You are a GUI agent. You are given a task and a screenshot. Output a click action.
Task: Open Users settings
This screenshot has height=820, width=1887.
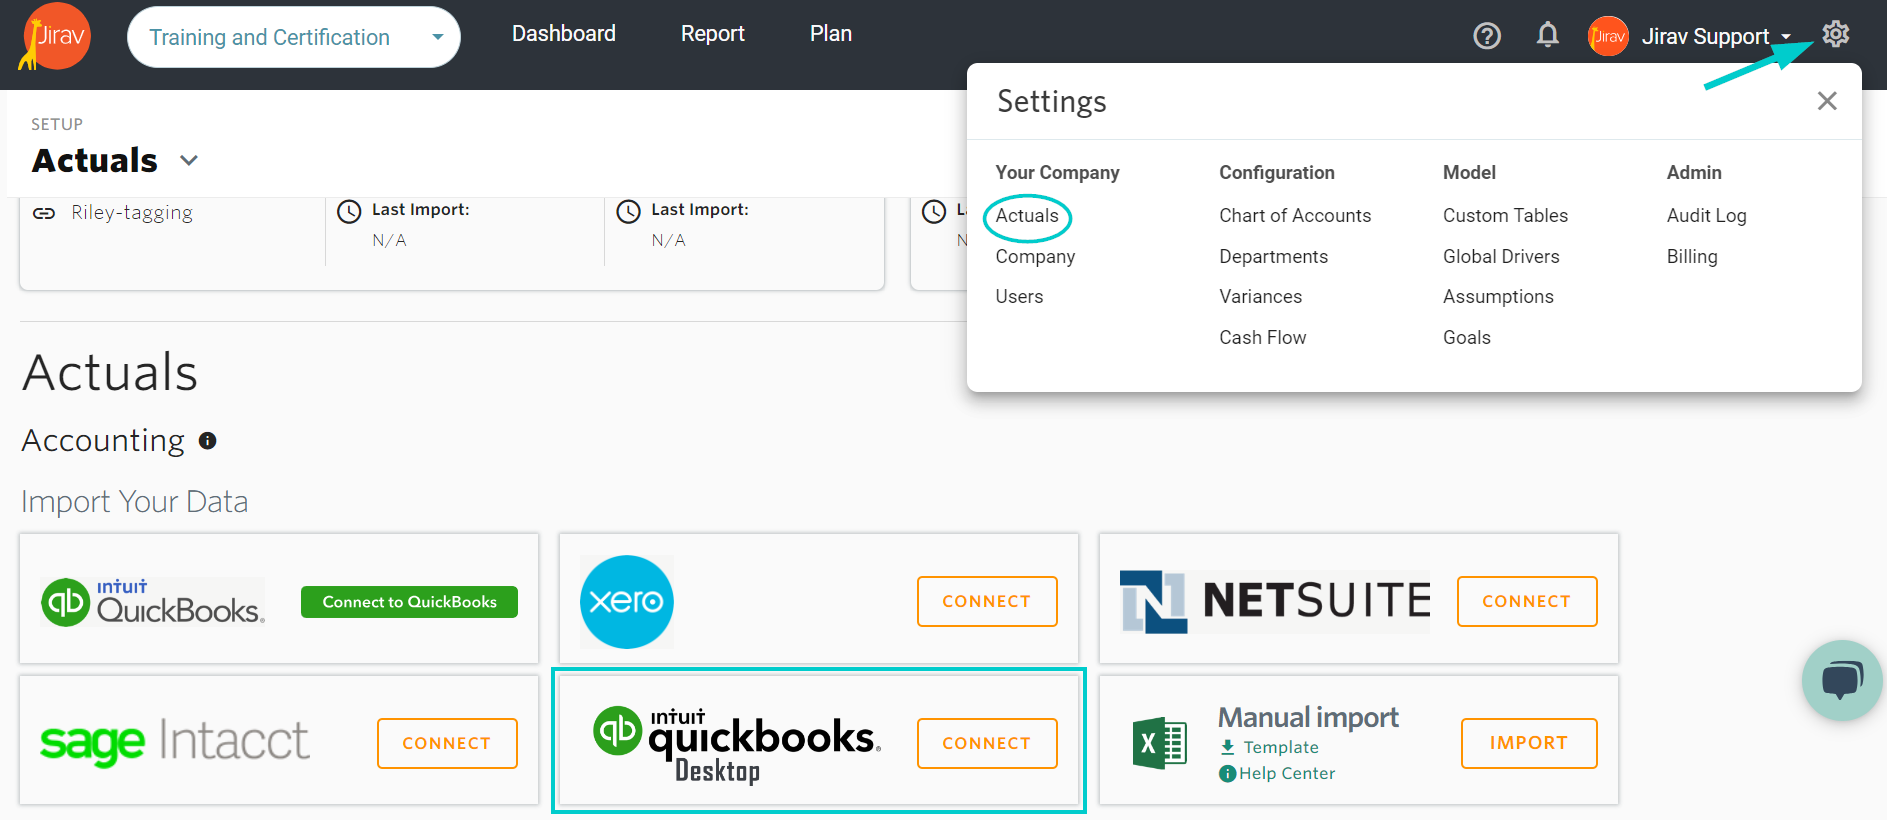(x=1019, y=297)
